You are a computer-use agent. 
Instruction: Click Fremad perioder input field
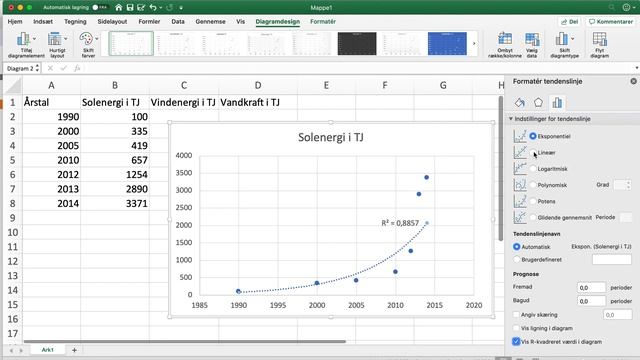pos(591,288)
